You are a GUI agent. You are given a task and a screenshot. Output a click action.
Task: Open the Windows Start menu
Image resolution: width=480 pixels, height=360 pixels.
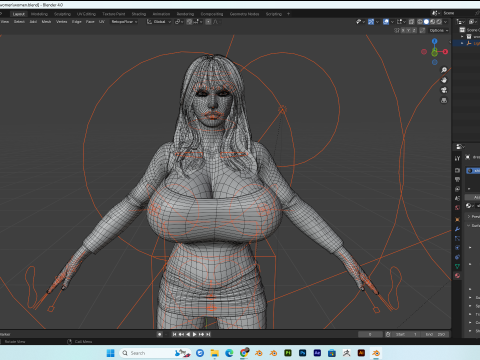pyautogui.click(x=110, y=353)
